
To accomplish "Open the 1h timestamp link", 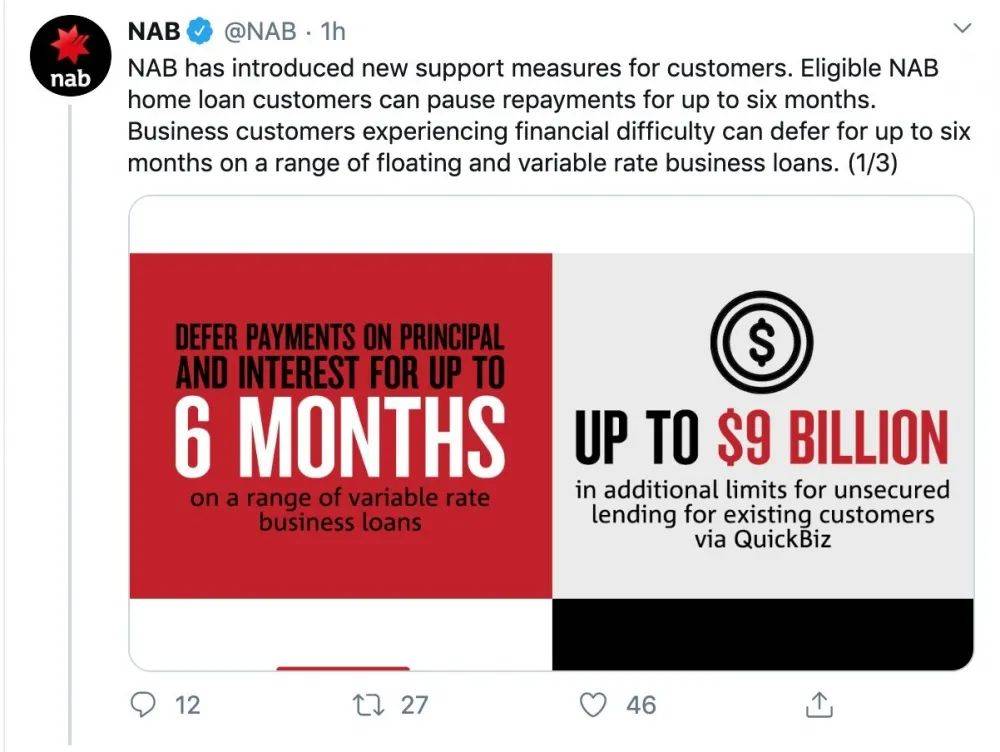I will coord(332,31).
